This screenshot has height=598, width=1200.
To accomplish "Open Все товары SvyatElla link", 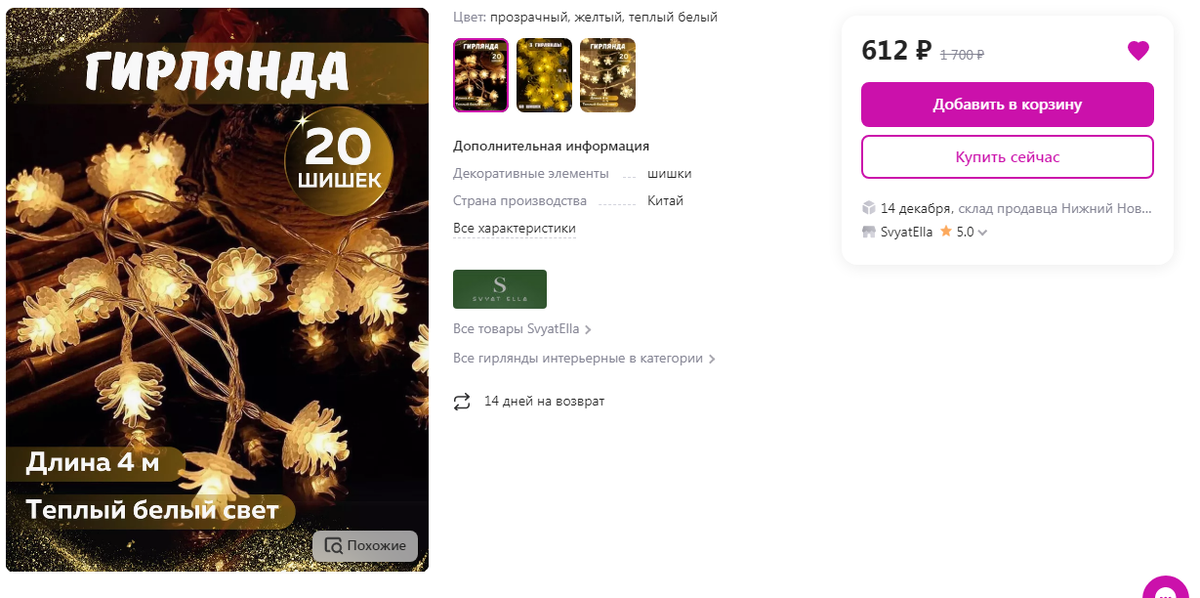I will coord(522,329).
